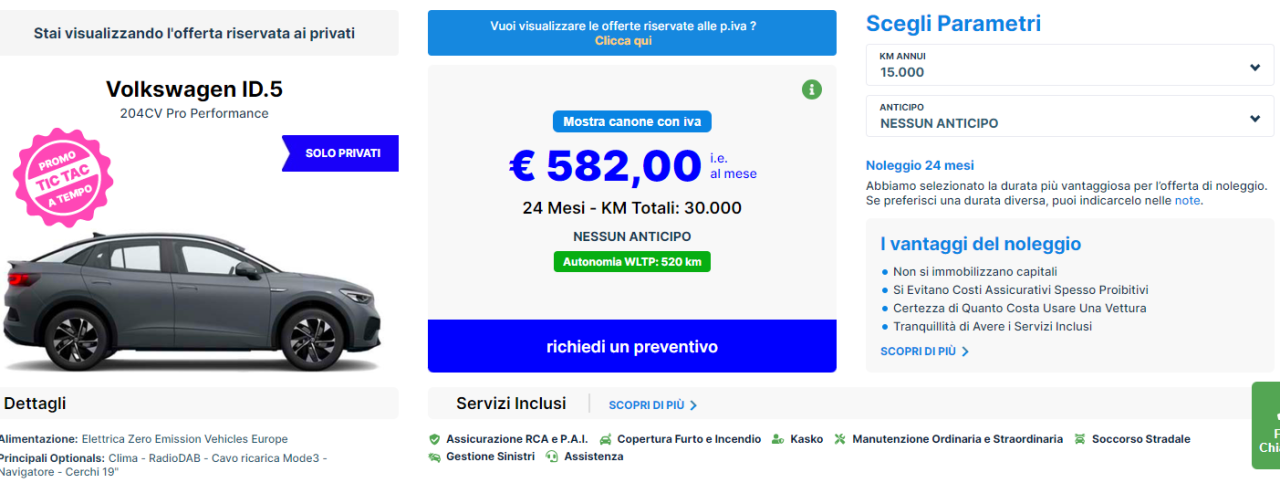This screenshot has width=1280, height=483.
Task: Open the note link
Action: [1187, 201]
